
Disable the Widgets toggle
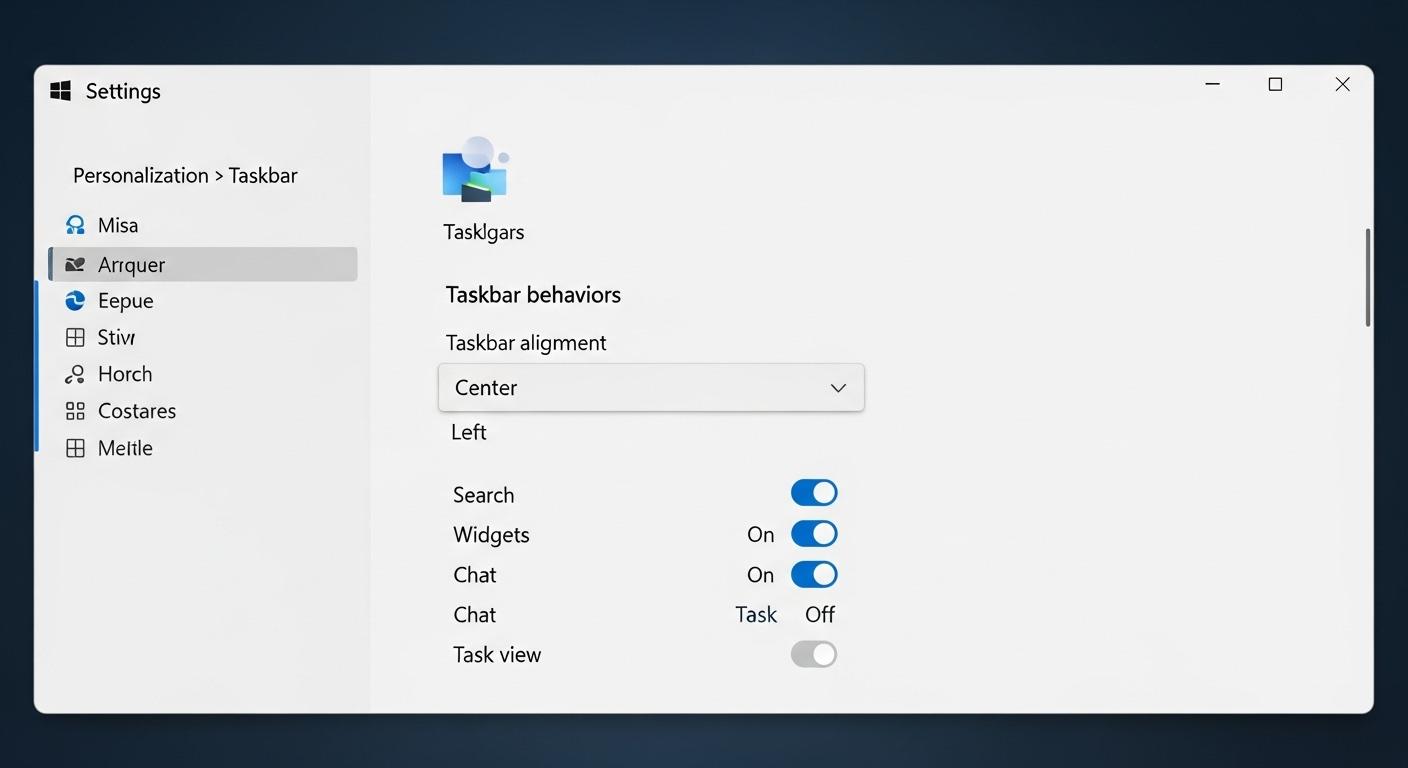coord(814,533)
